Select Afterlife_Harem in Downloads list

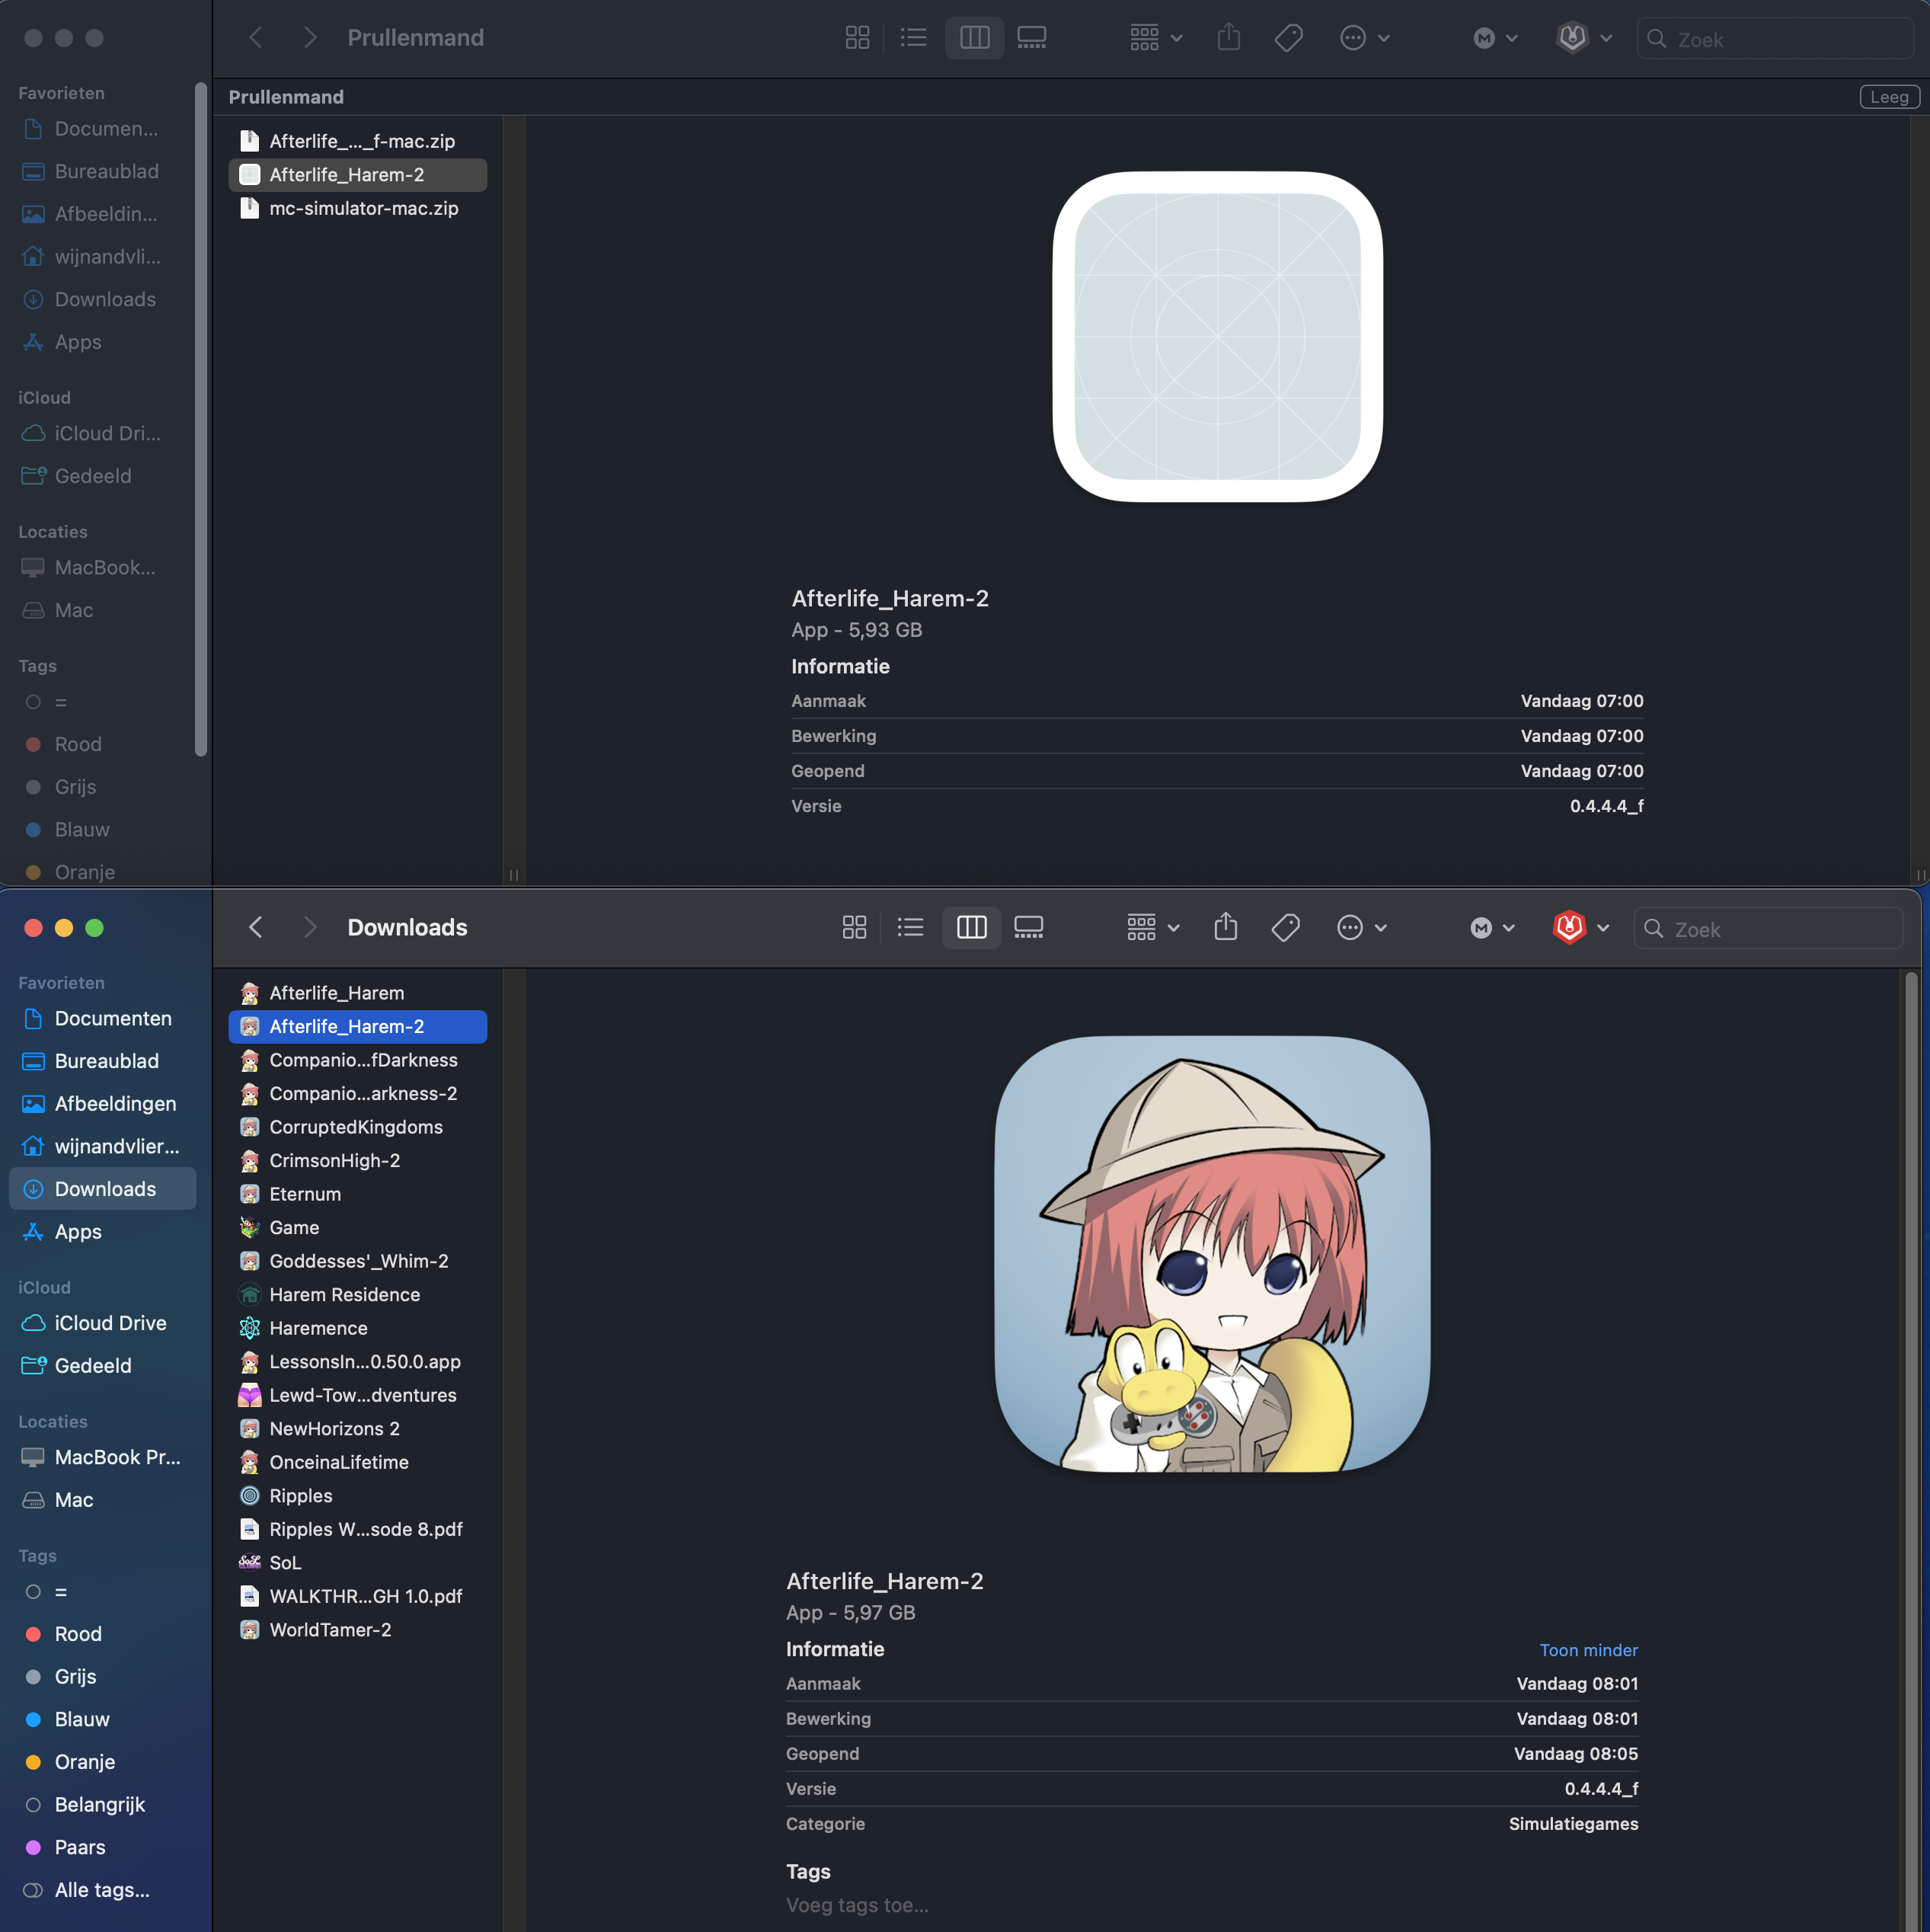pyautogui.click(x=358, y=993)
